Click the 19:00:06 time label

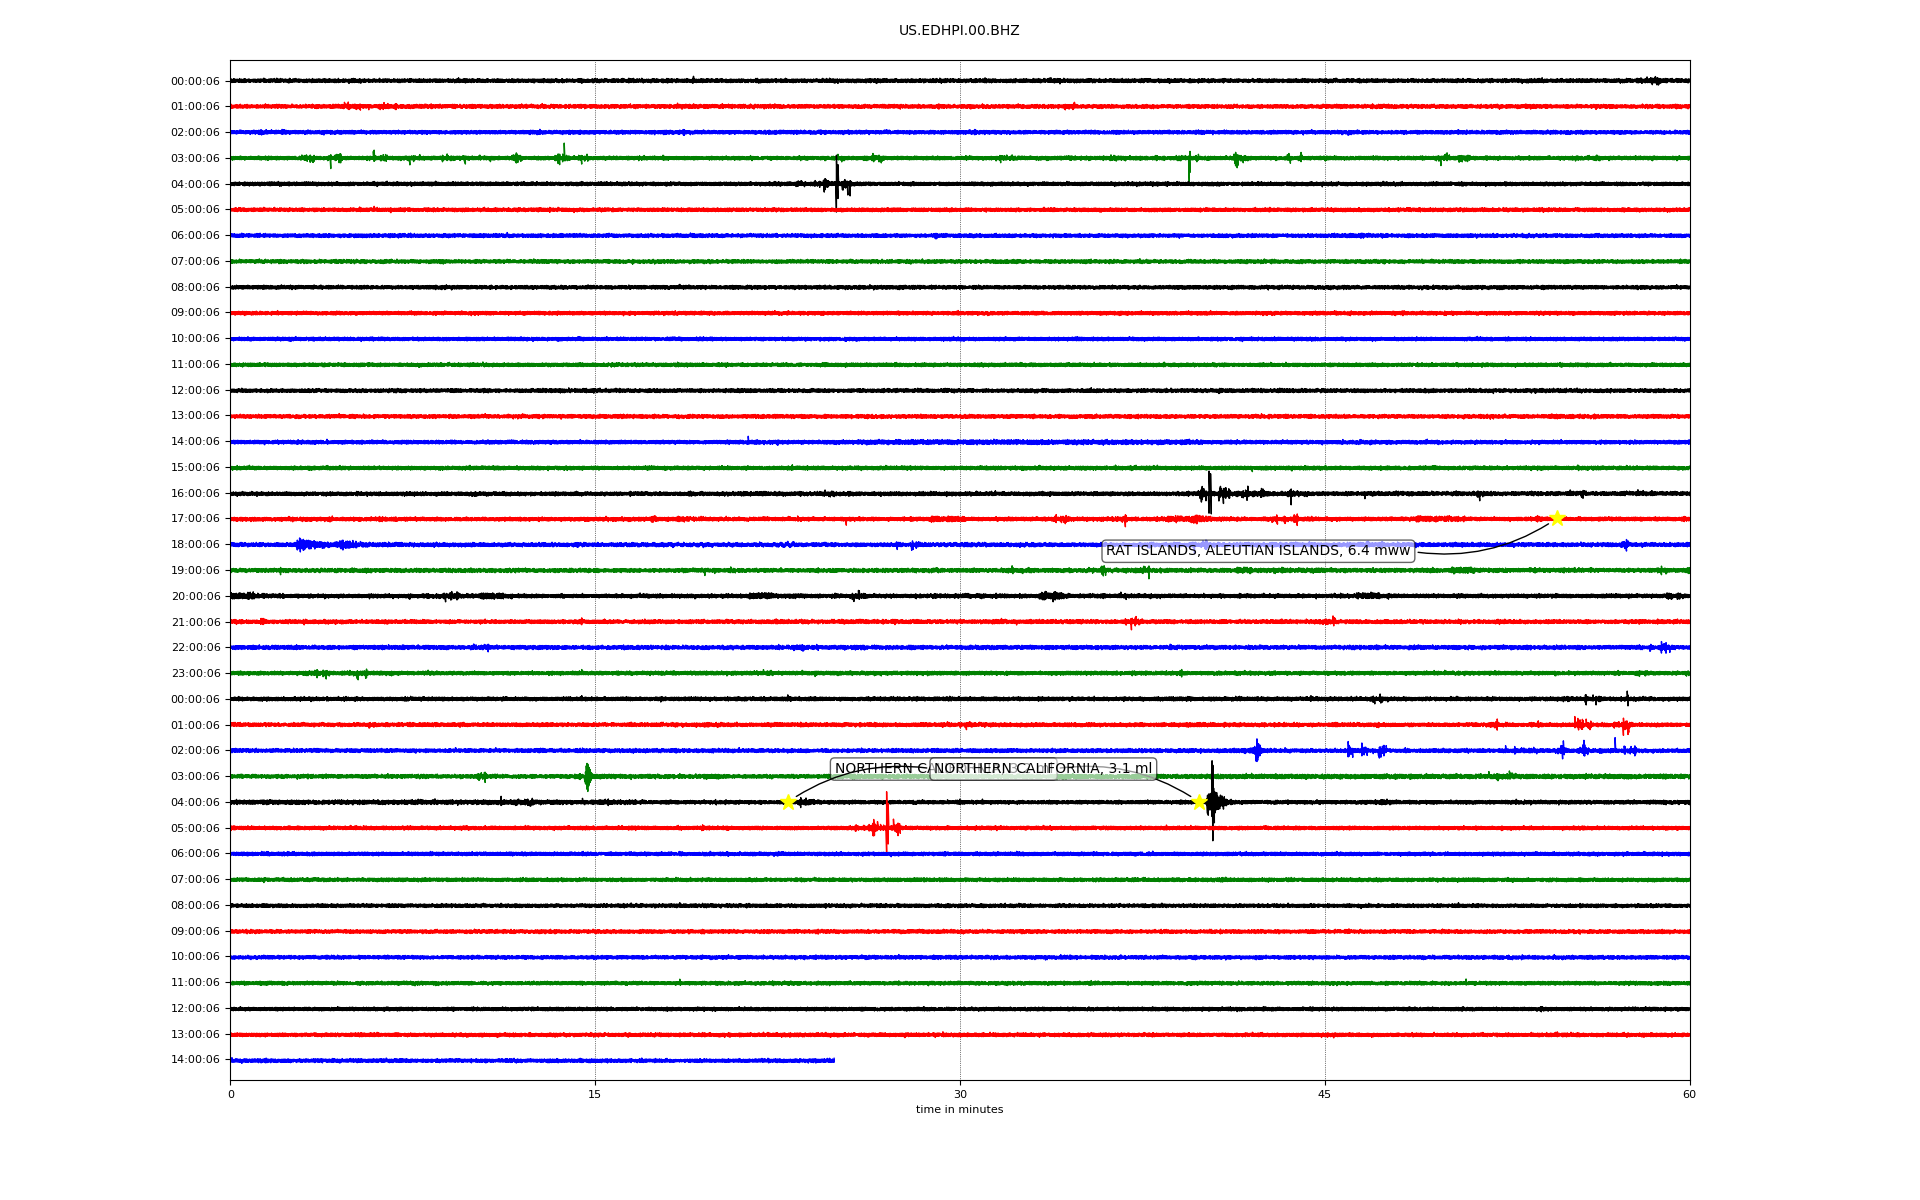point(195,571)
